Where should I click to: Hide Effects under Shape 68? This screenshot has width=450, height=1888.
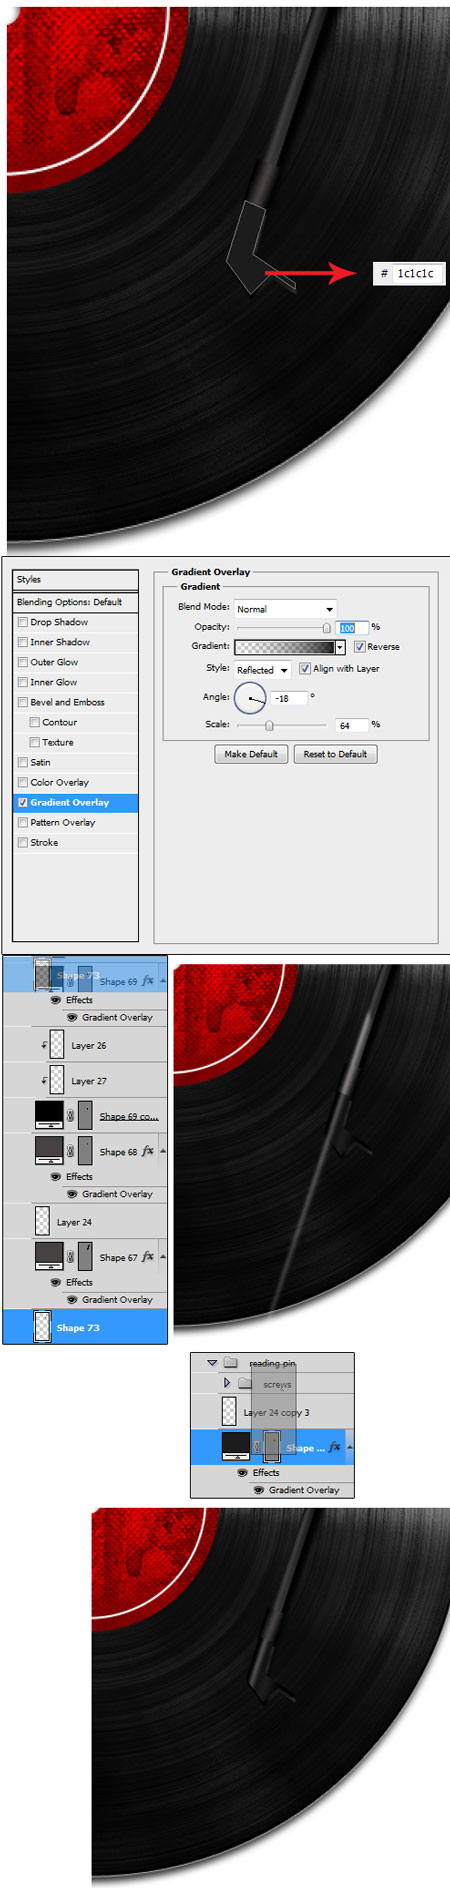(56, 1177)
